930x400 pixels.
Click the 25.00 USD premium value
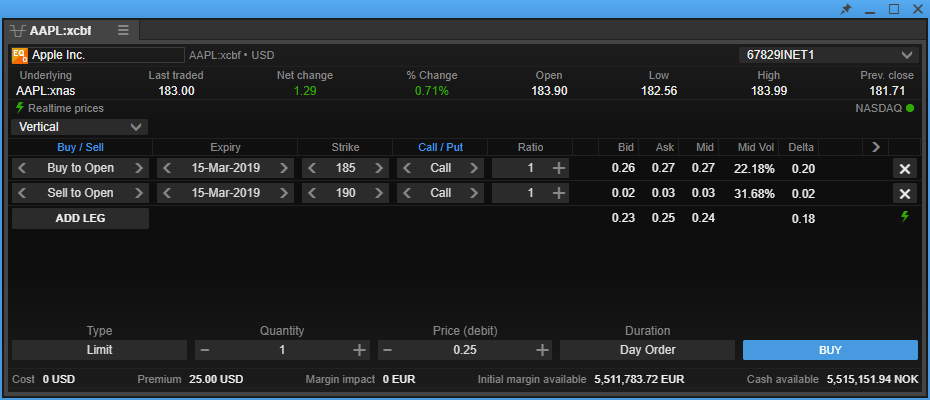point(216,379)
